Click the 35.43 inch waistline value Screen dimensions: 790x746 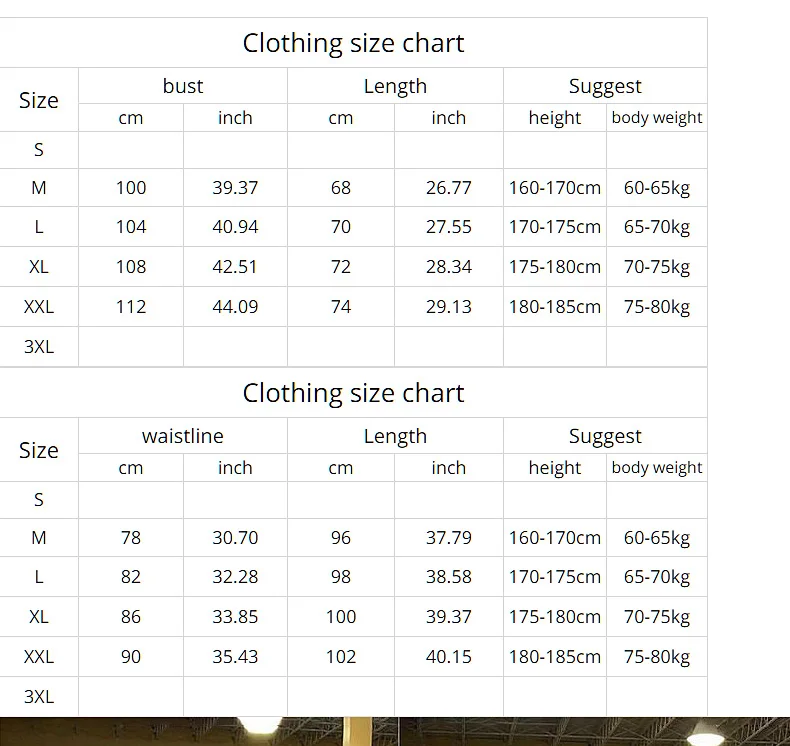pos(235,657)
